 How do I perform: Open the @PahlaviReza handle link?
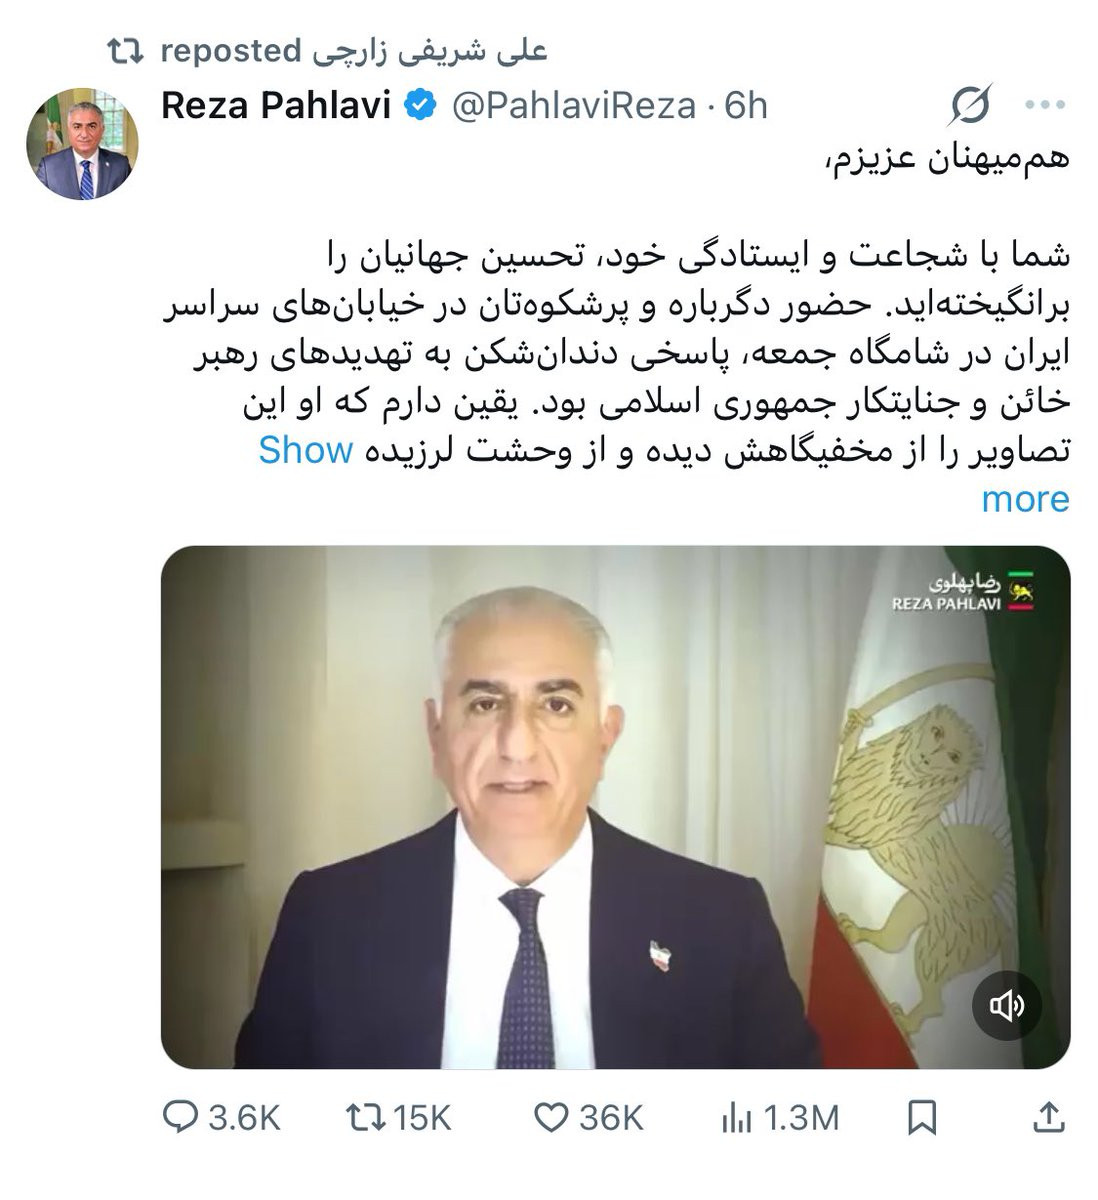(574, 105)
